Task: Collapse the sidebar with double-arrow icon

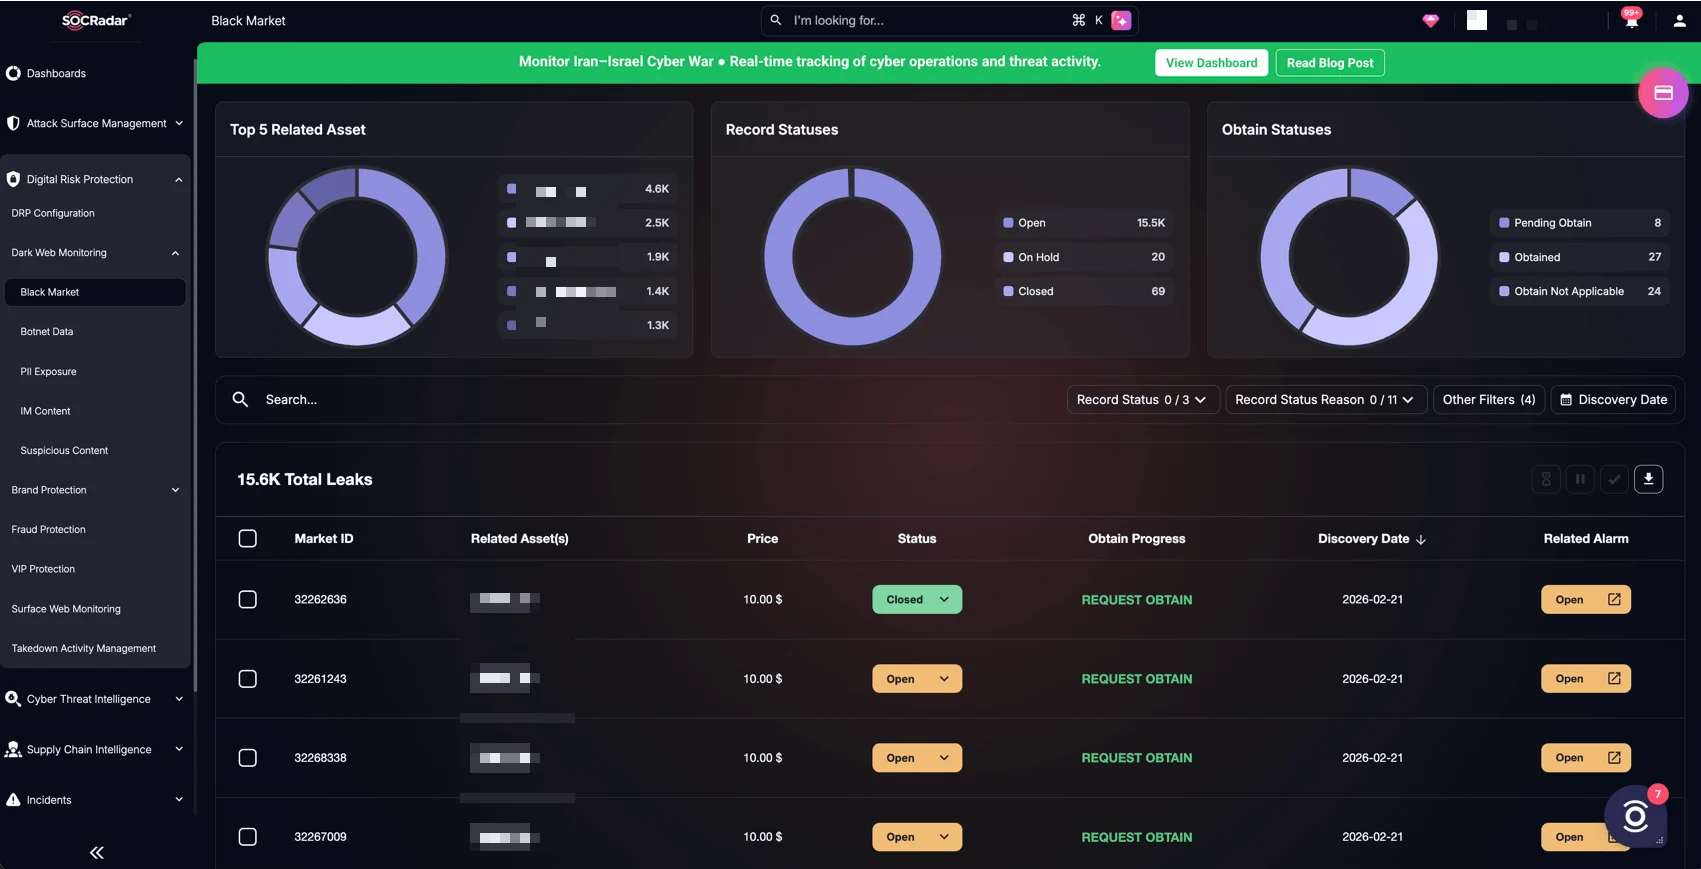Action: pos(97,853)
